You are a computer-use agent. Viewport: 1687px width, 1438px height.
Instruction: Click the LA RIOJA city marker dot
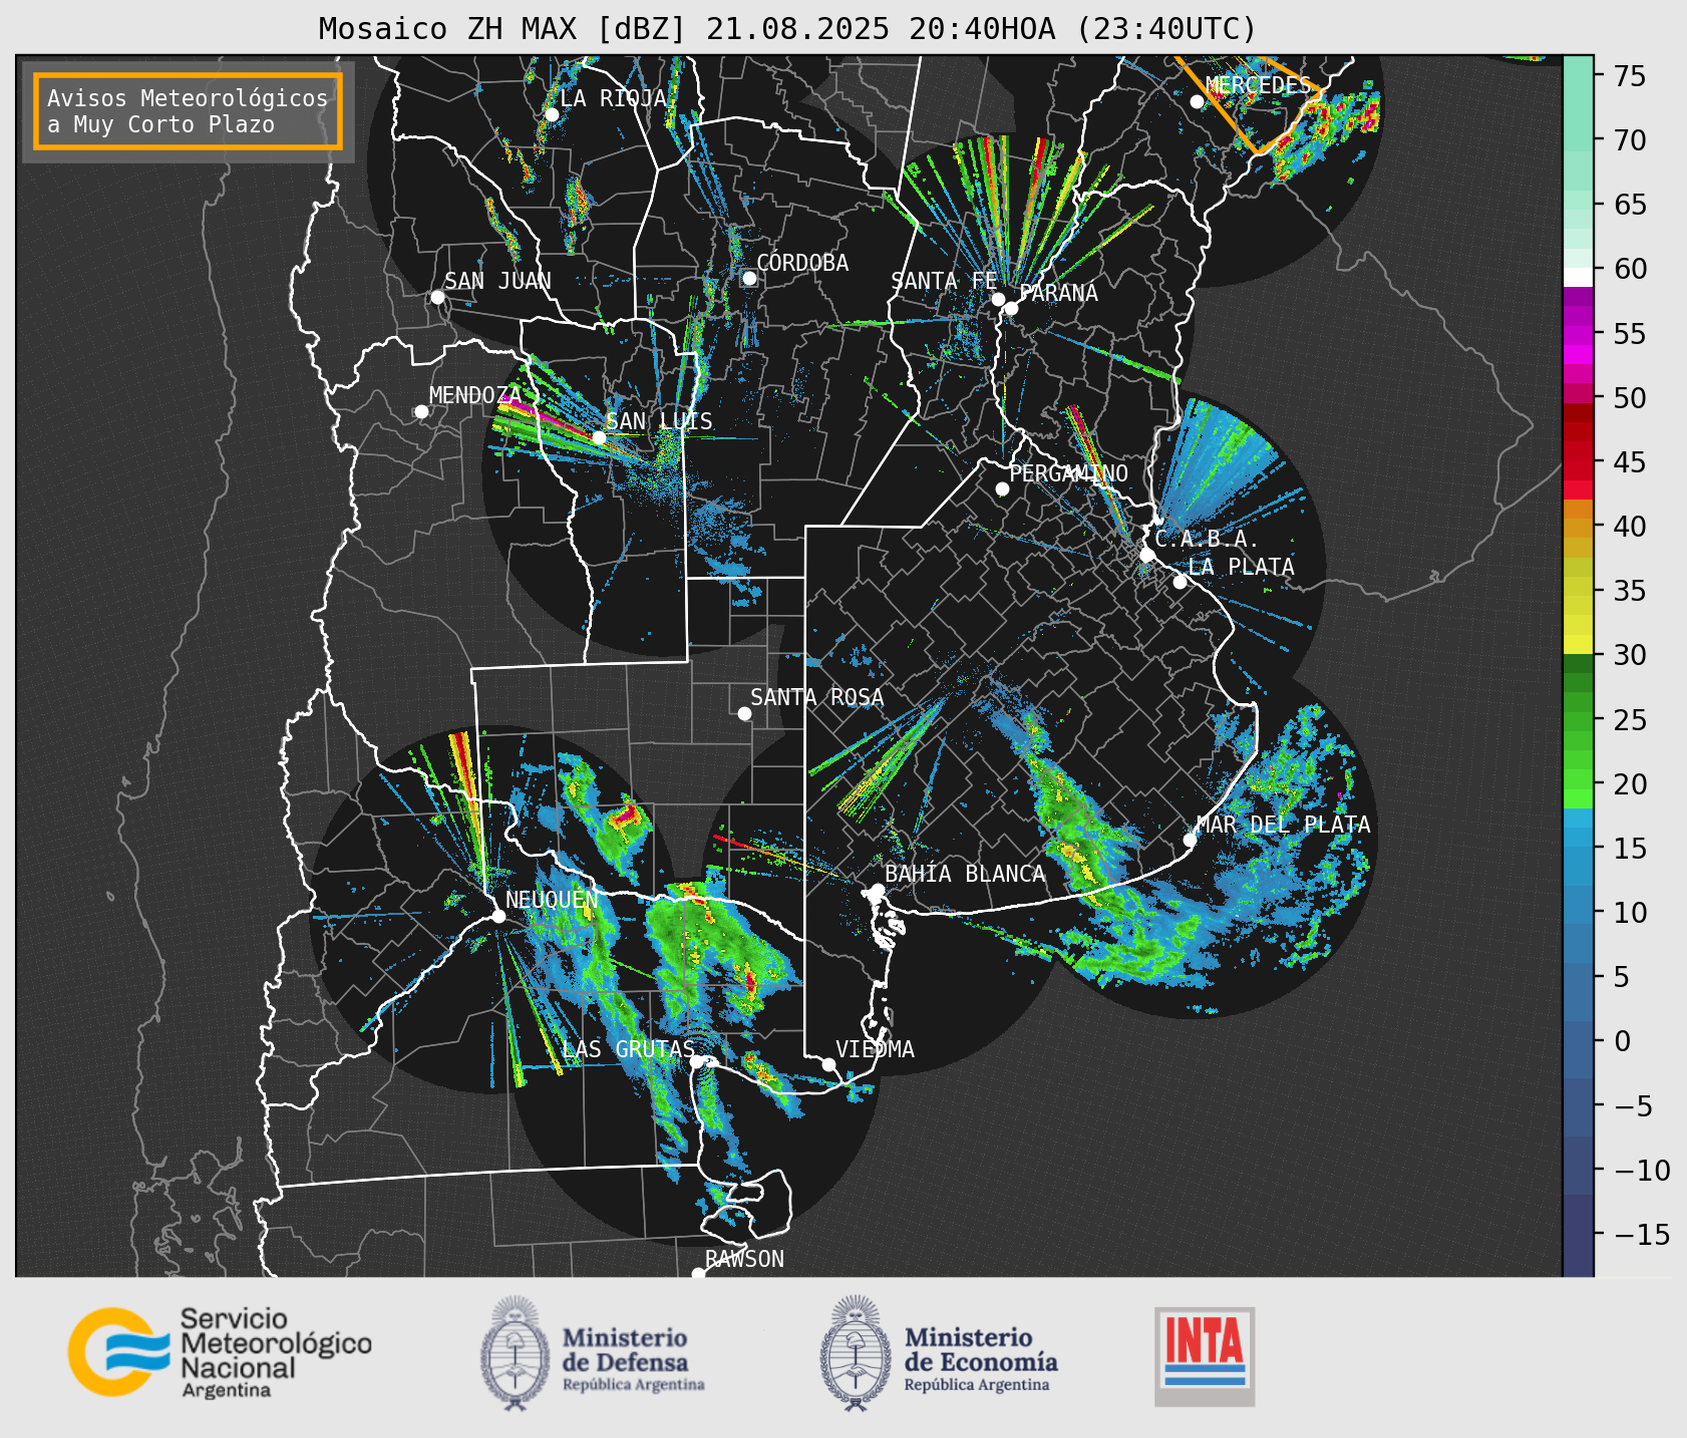tap(552, 115)
